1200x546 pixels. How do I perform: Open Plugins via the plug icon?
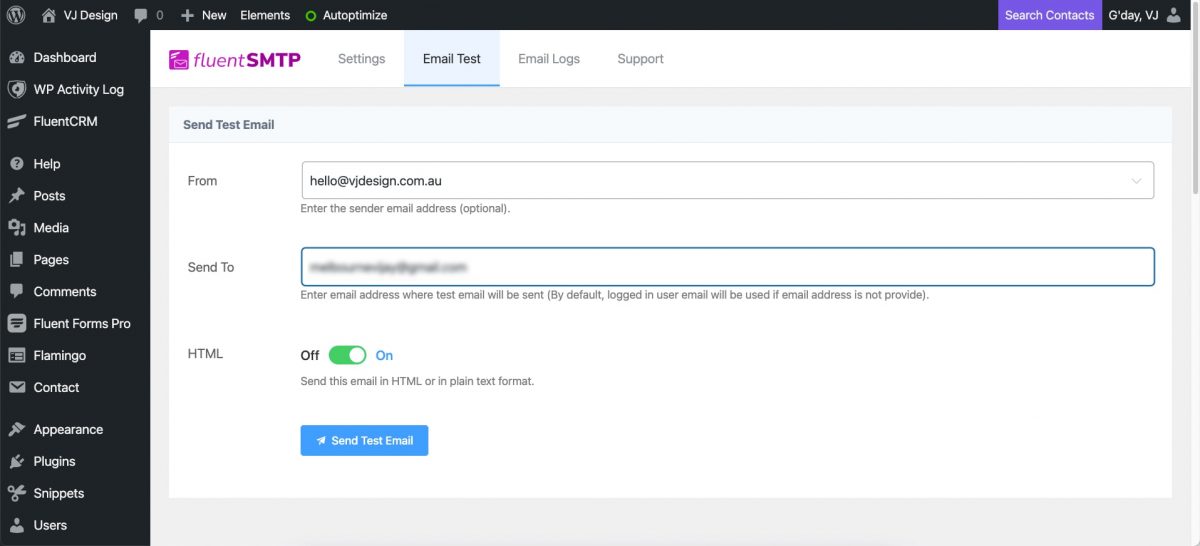[16, 462]
